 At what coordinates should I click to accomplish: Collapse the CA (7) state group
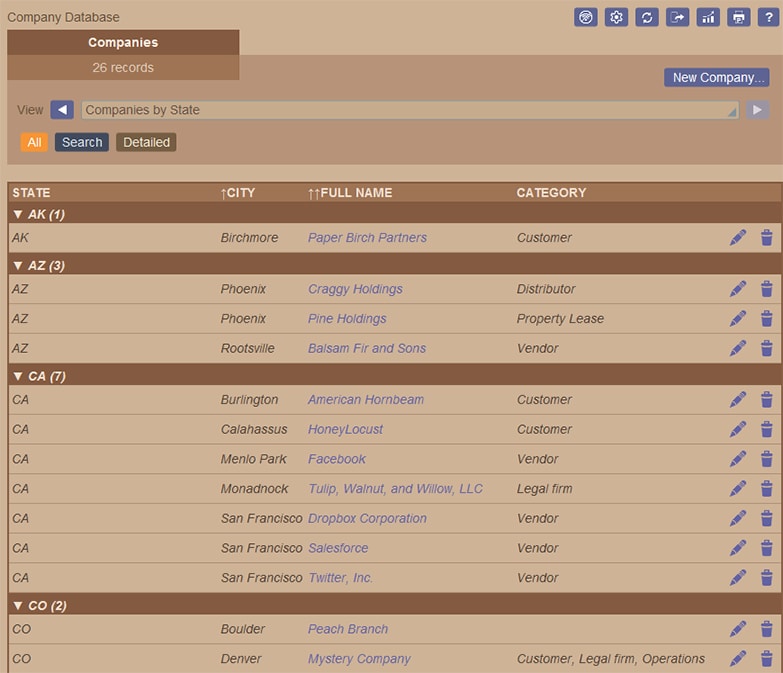[x=18, y=376]
